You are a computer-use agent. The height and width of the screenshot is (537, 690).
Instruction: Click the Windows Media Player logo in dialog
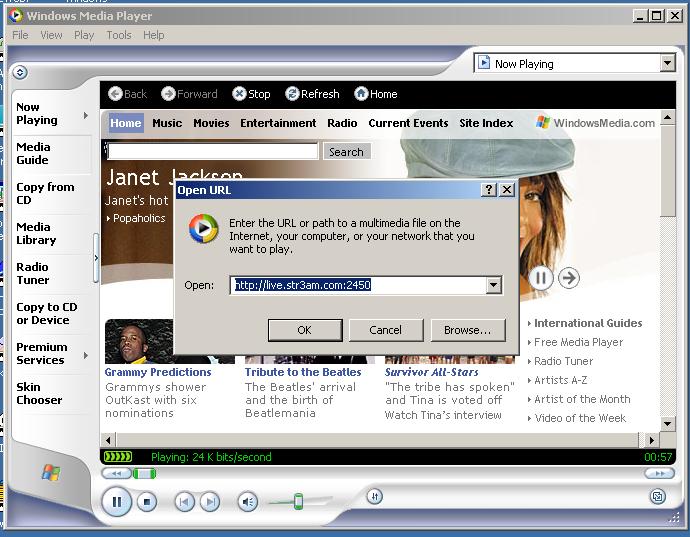click(x=203, y=228)
